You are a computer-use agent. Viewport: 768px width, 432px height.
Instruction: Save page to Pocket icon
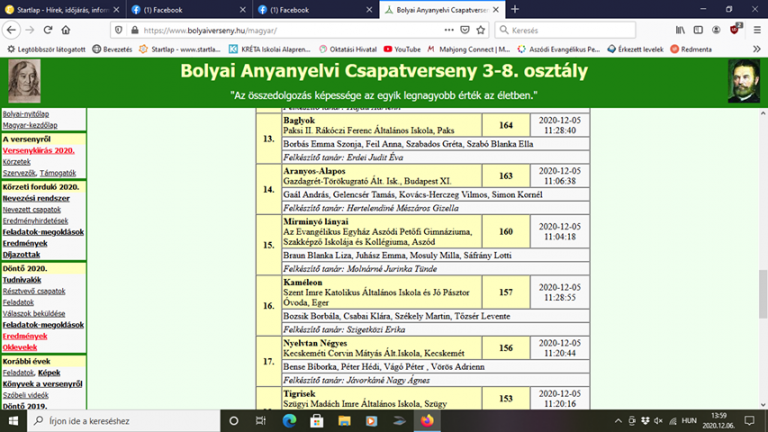pos(465,30)
